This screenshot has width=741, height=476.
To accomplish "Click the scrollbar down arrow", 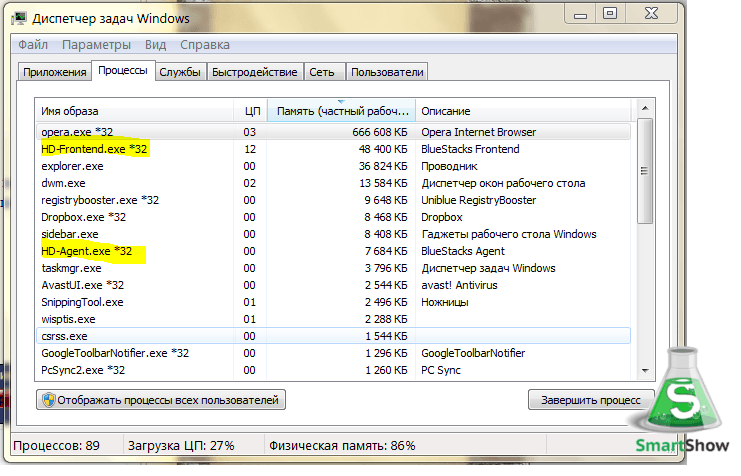I will tap(645, 371).
